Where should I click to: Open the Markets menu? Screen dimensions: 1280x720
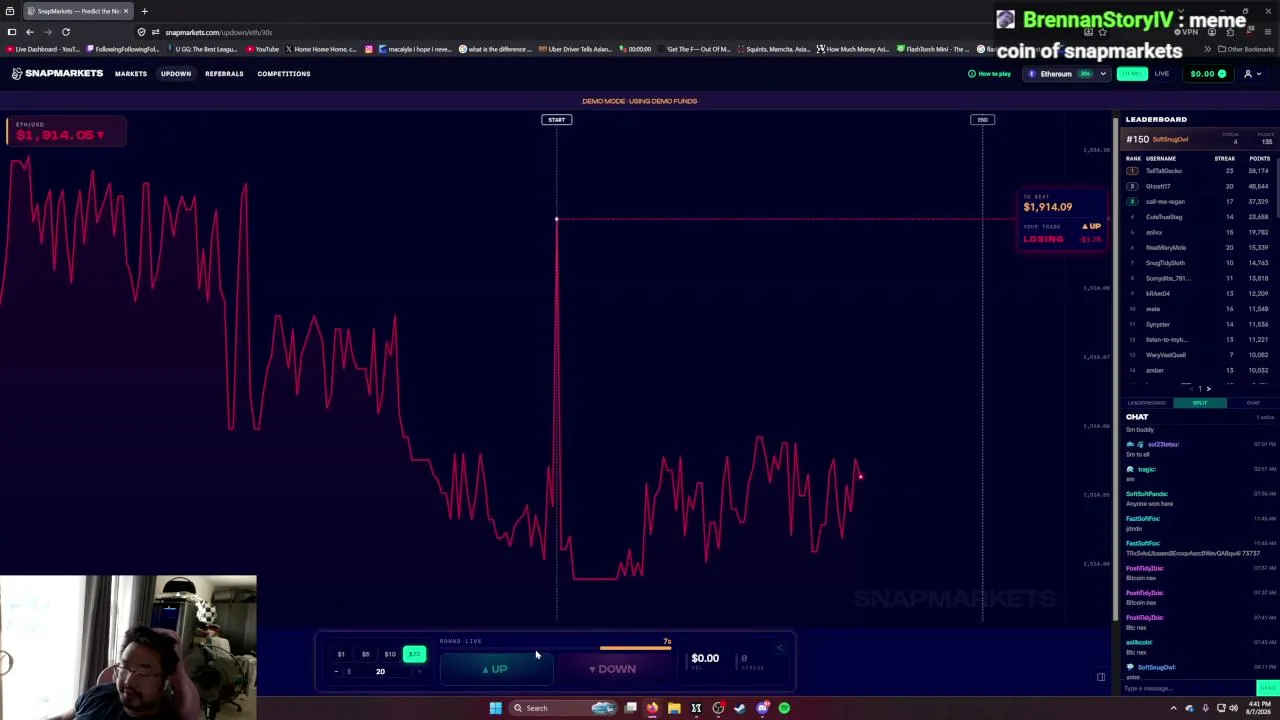(130, 73)
